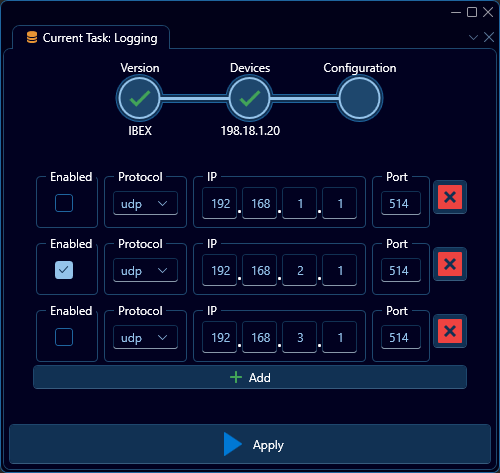This screenshot has height=473, width=500.
Task: Enable the 192.168.3.1 server checkbox
Action: point(64,337)
